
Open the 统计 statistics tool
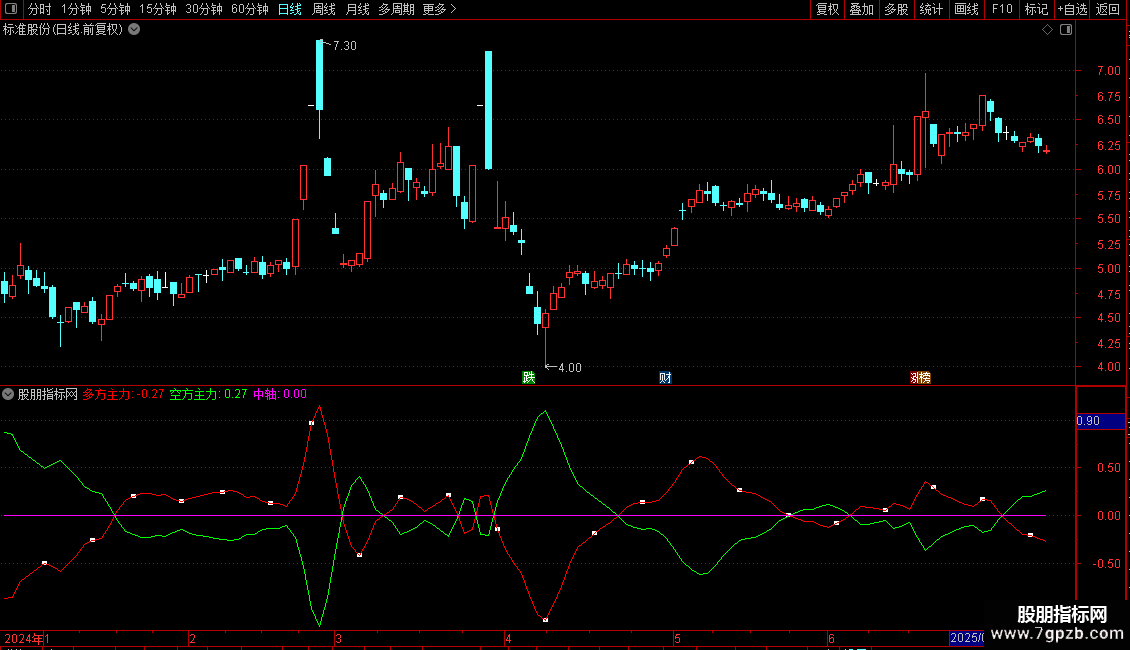931,9
